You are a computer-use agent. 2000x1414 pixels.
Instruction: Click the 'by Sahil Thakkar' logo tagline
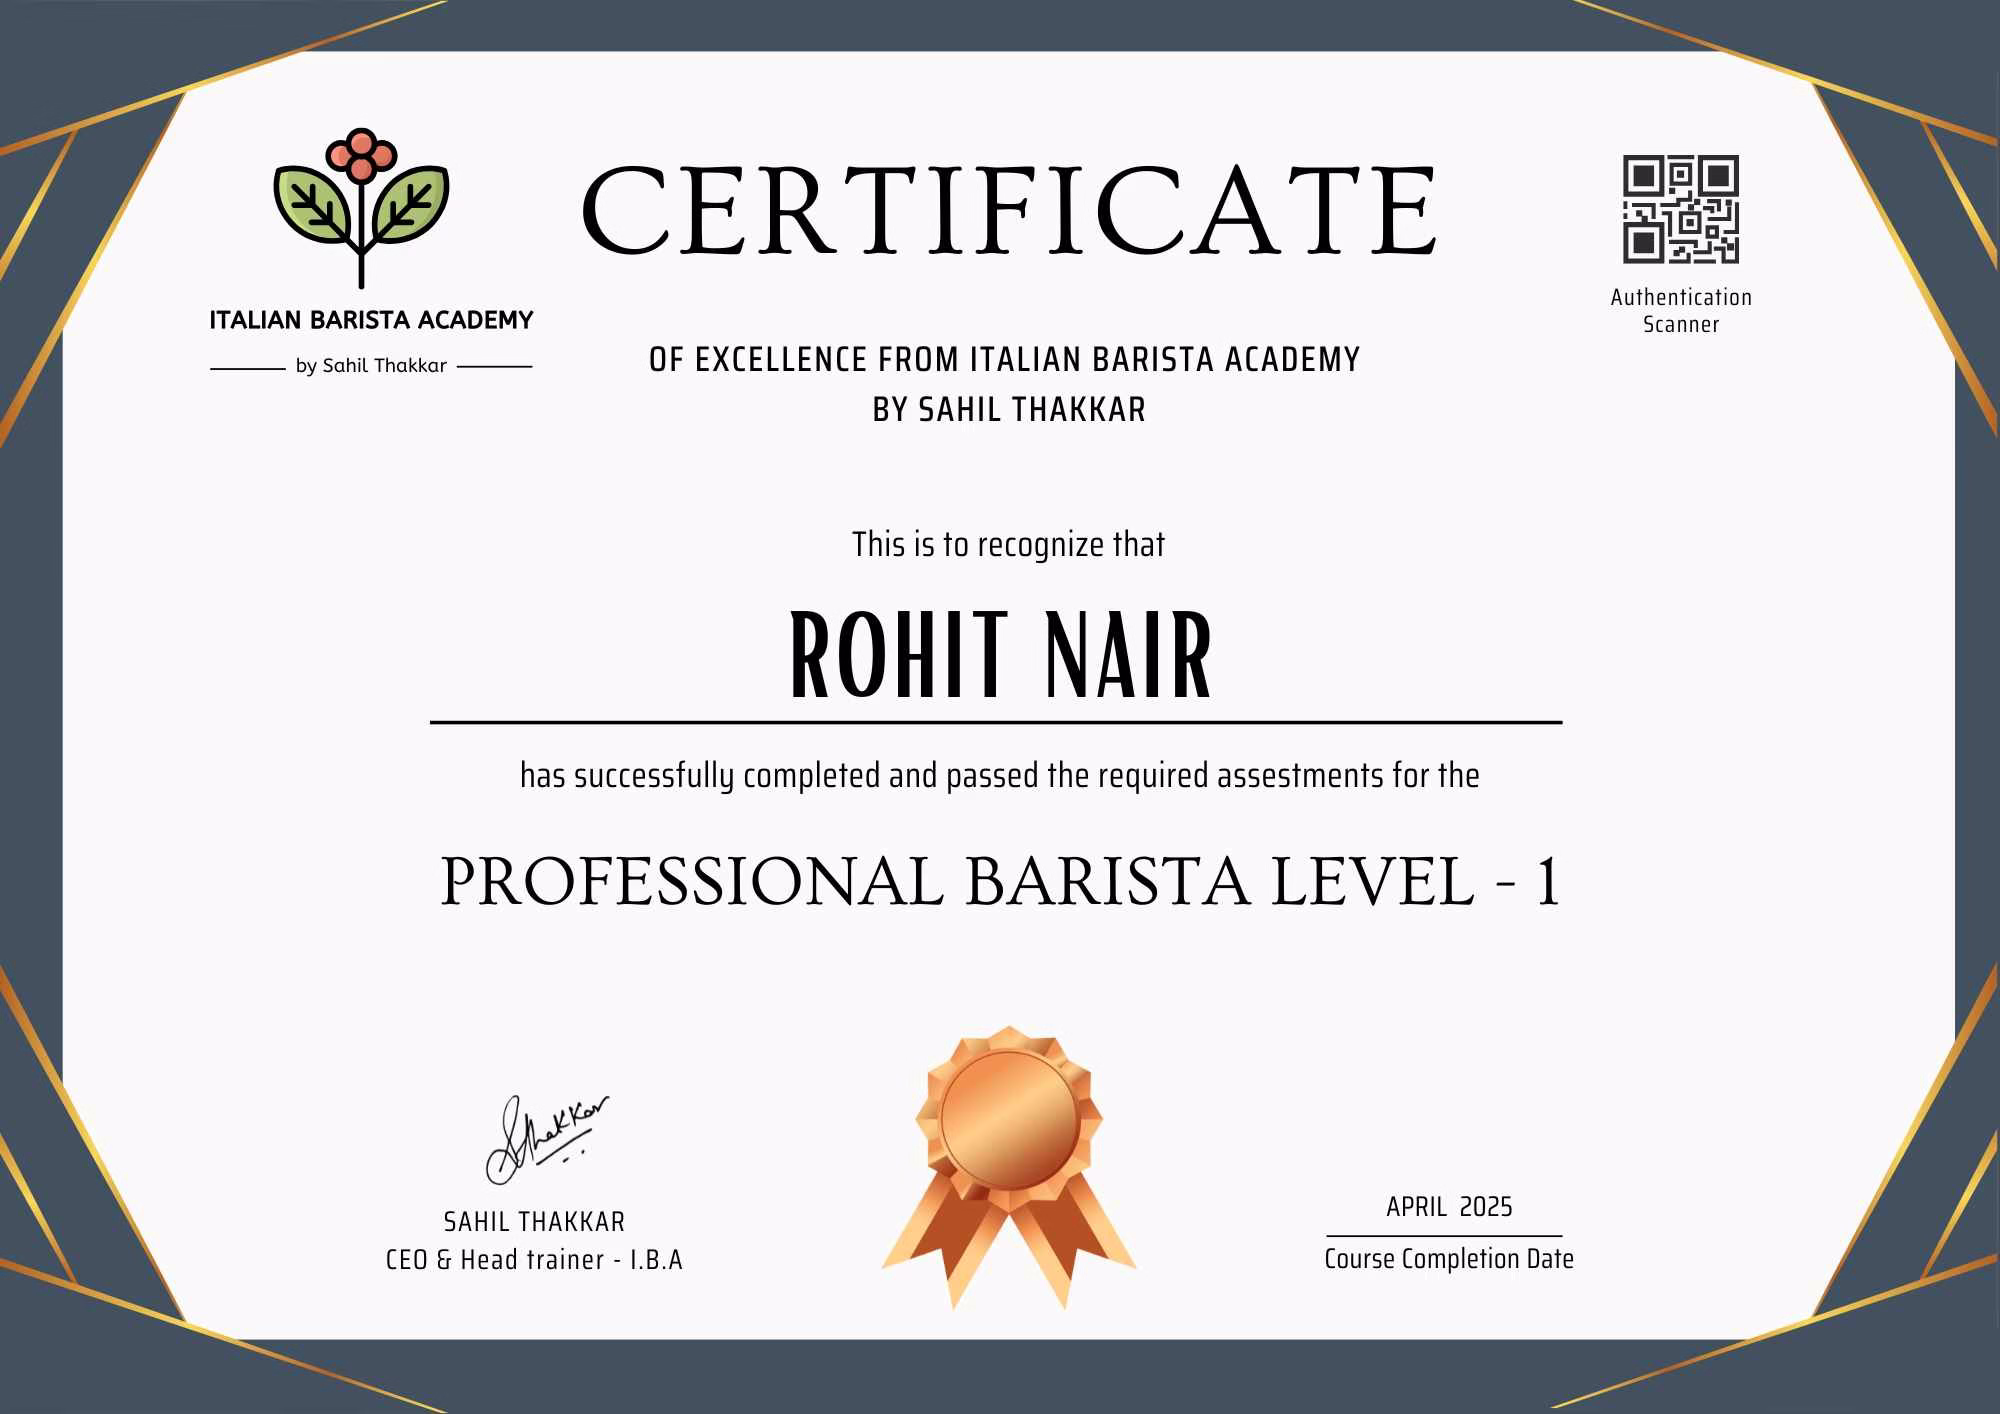point(371,366)
